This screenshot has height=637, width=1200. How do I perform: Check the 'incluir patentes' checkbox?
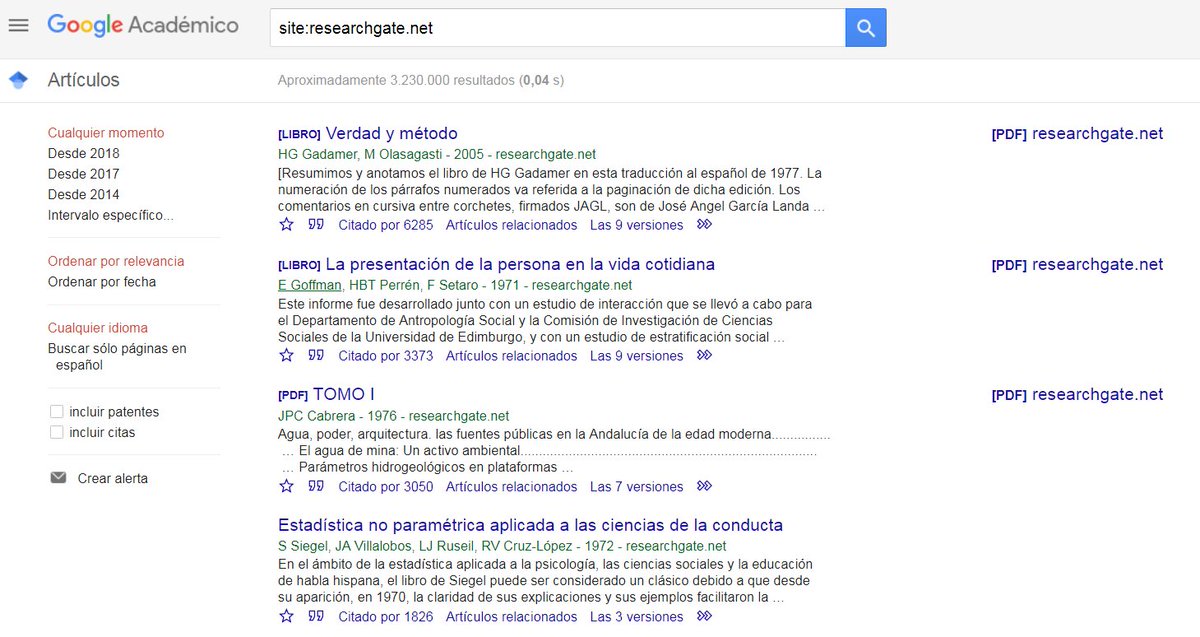click(x=57, y=412)
